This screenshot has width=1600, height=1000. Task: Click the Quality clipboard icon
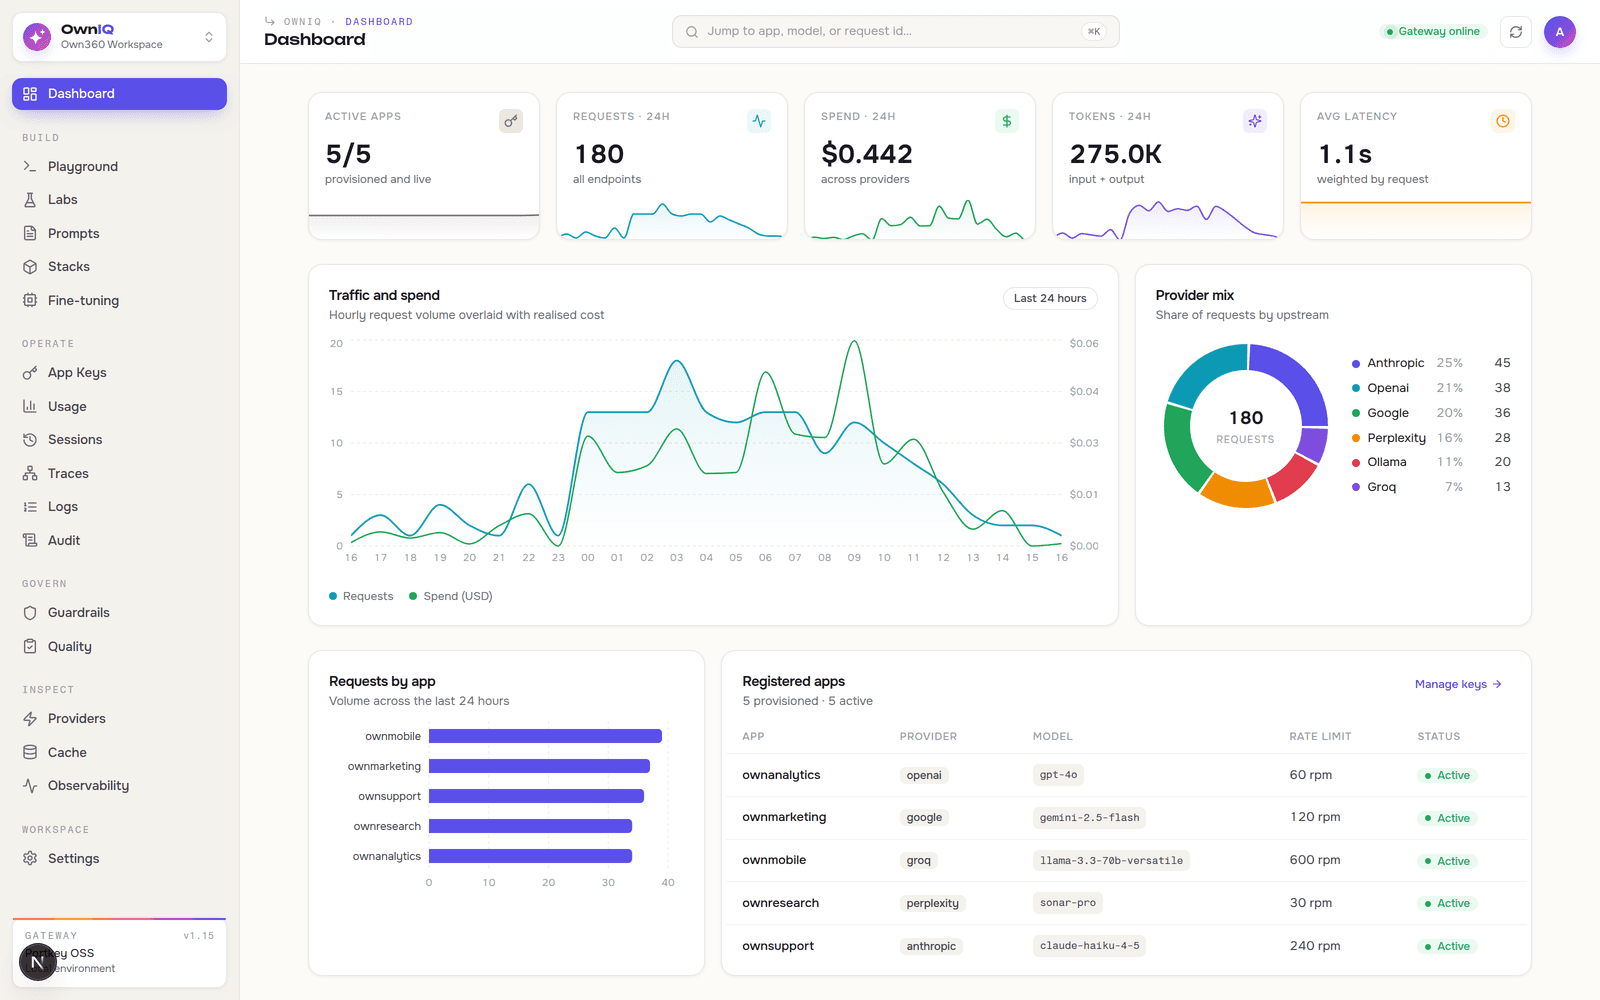tap(30, 647)
